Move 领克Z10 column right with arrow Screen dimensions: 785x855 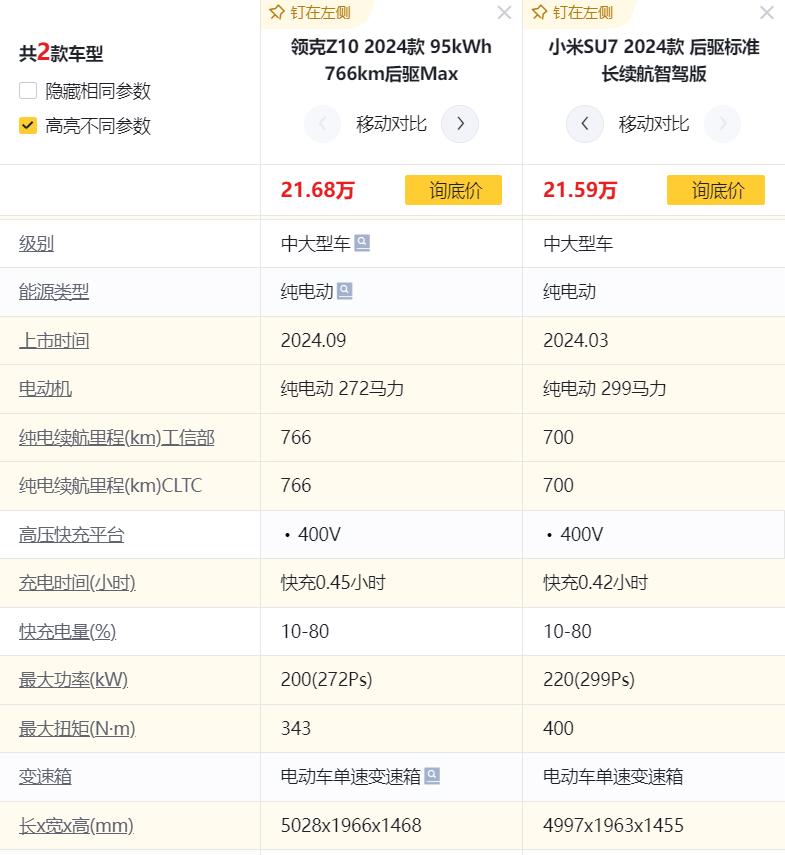pos(460,124)
